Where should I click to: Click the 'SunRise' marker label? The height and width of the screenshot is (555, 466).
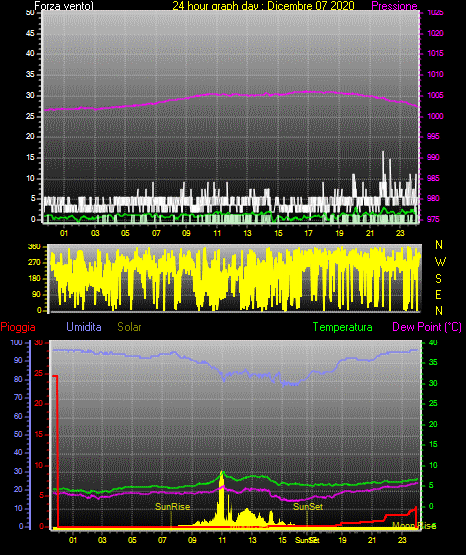pyautogui.click(x=173, y=507)
